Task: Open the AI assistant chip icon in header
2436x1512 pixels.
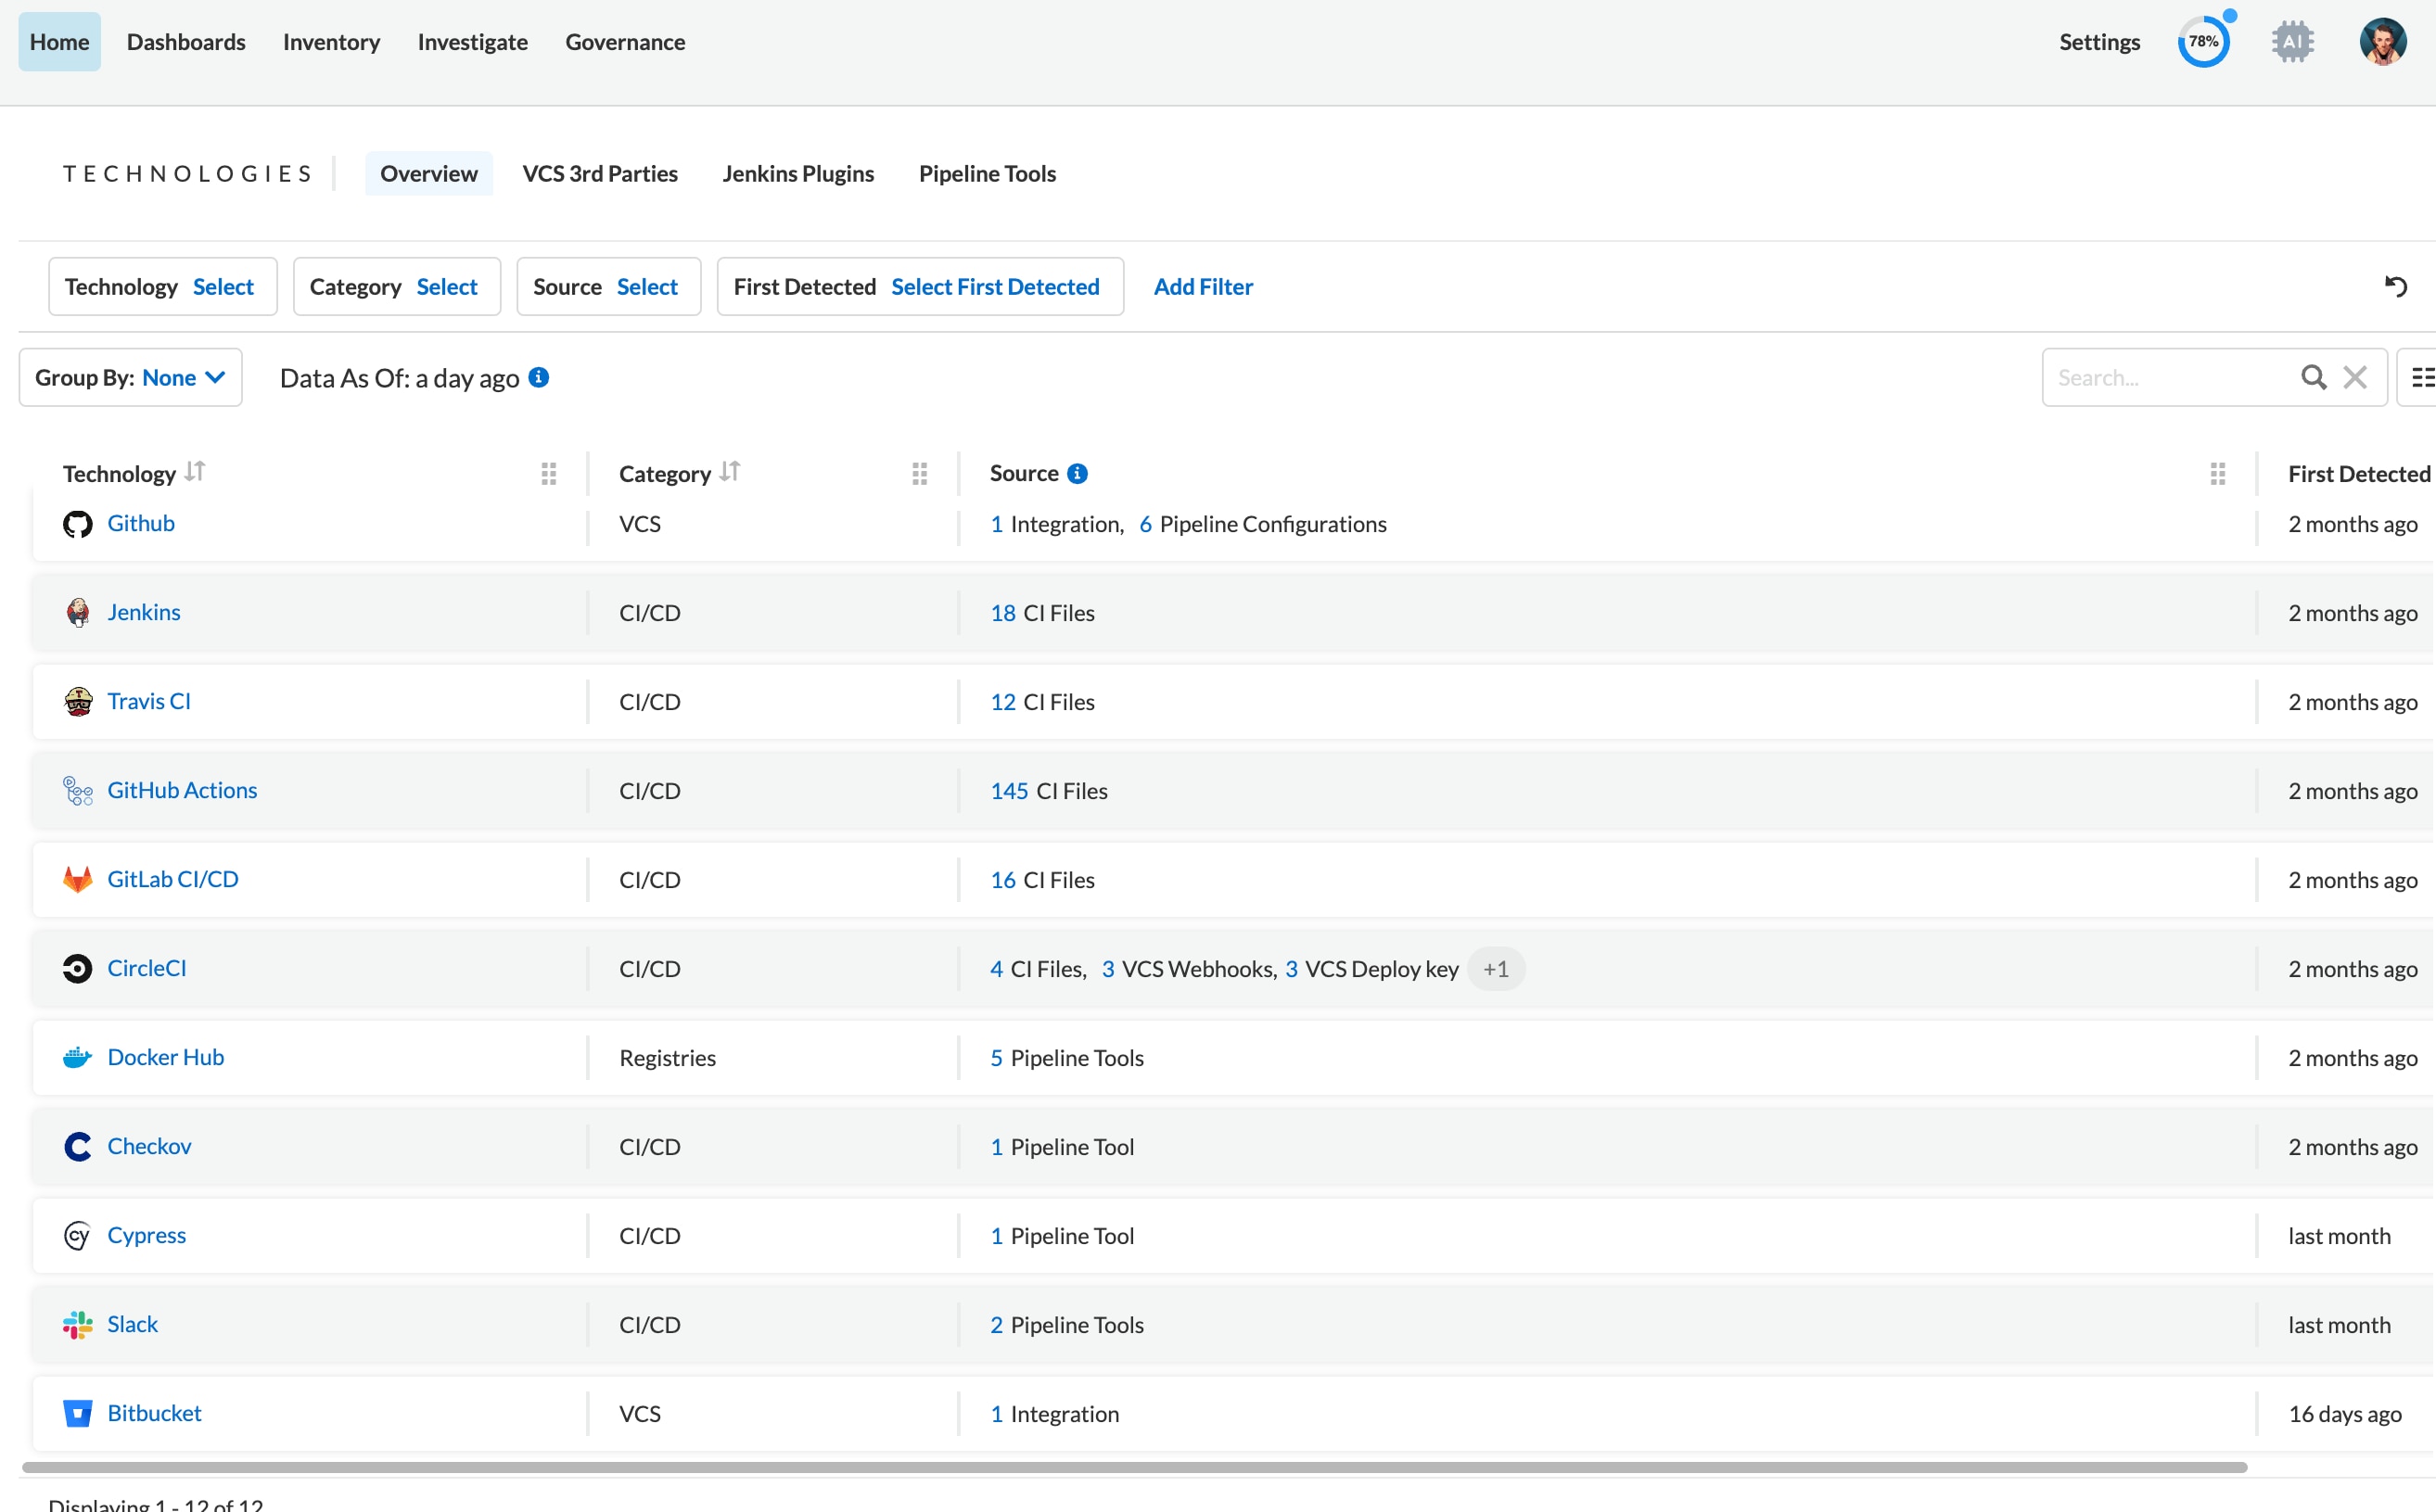Action: pos(2291,41)
